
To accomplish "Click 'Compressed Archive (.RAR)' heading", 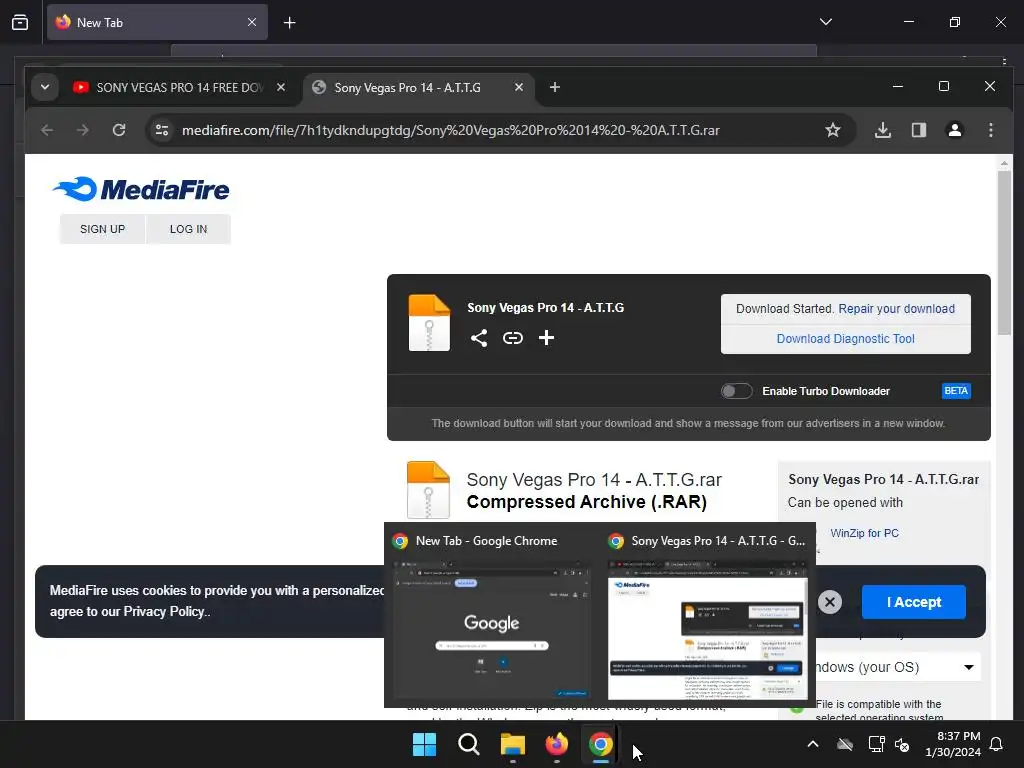I will [586, 502].
